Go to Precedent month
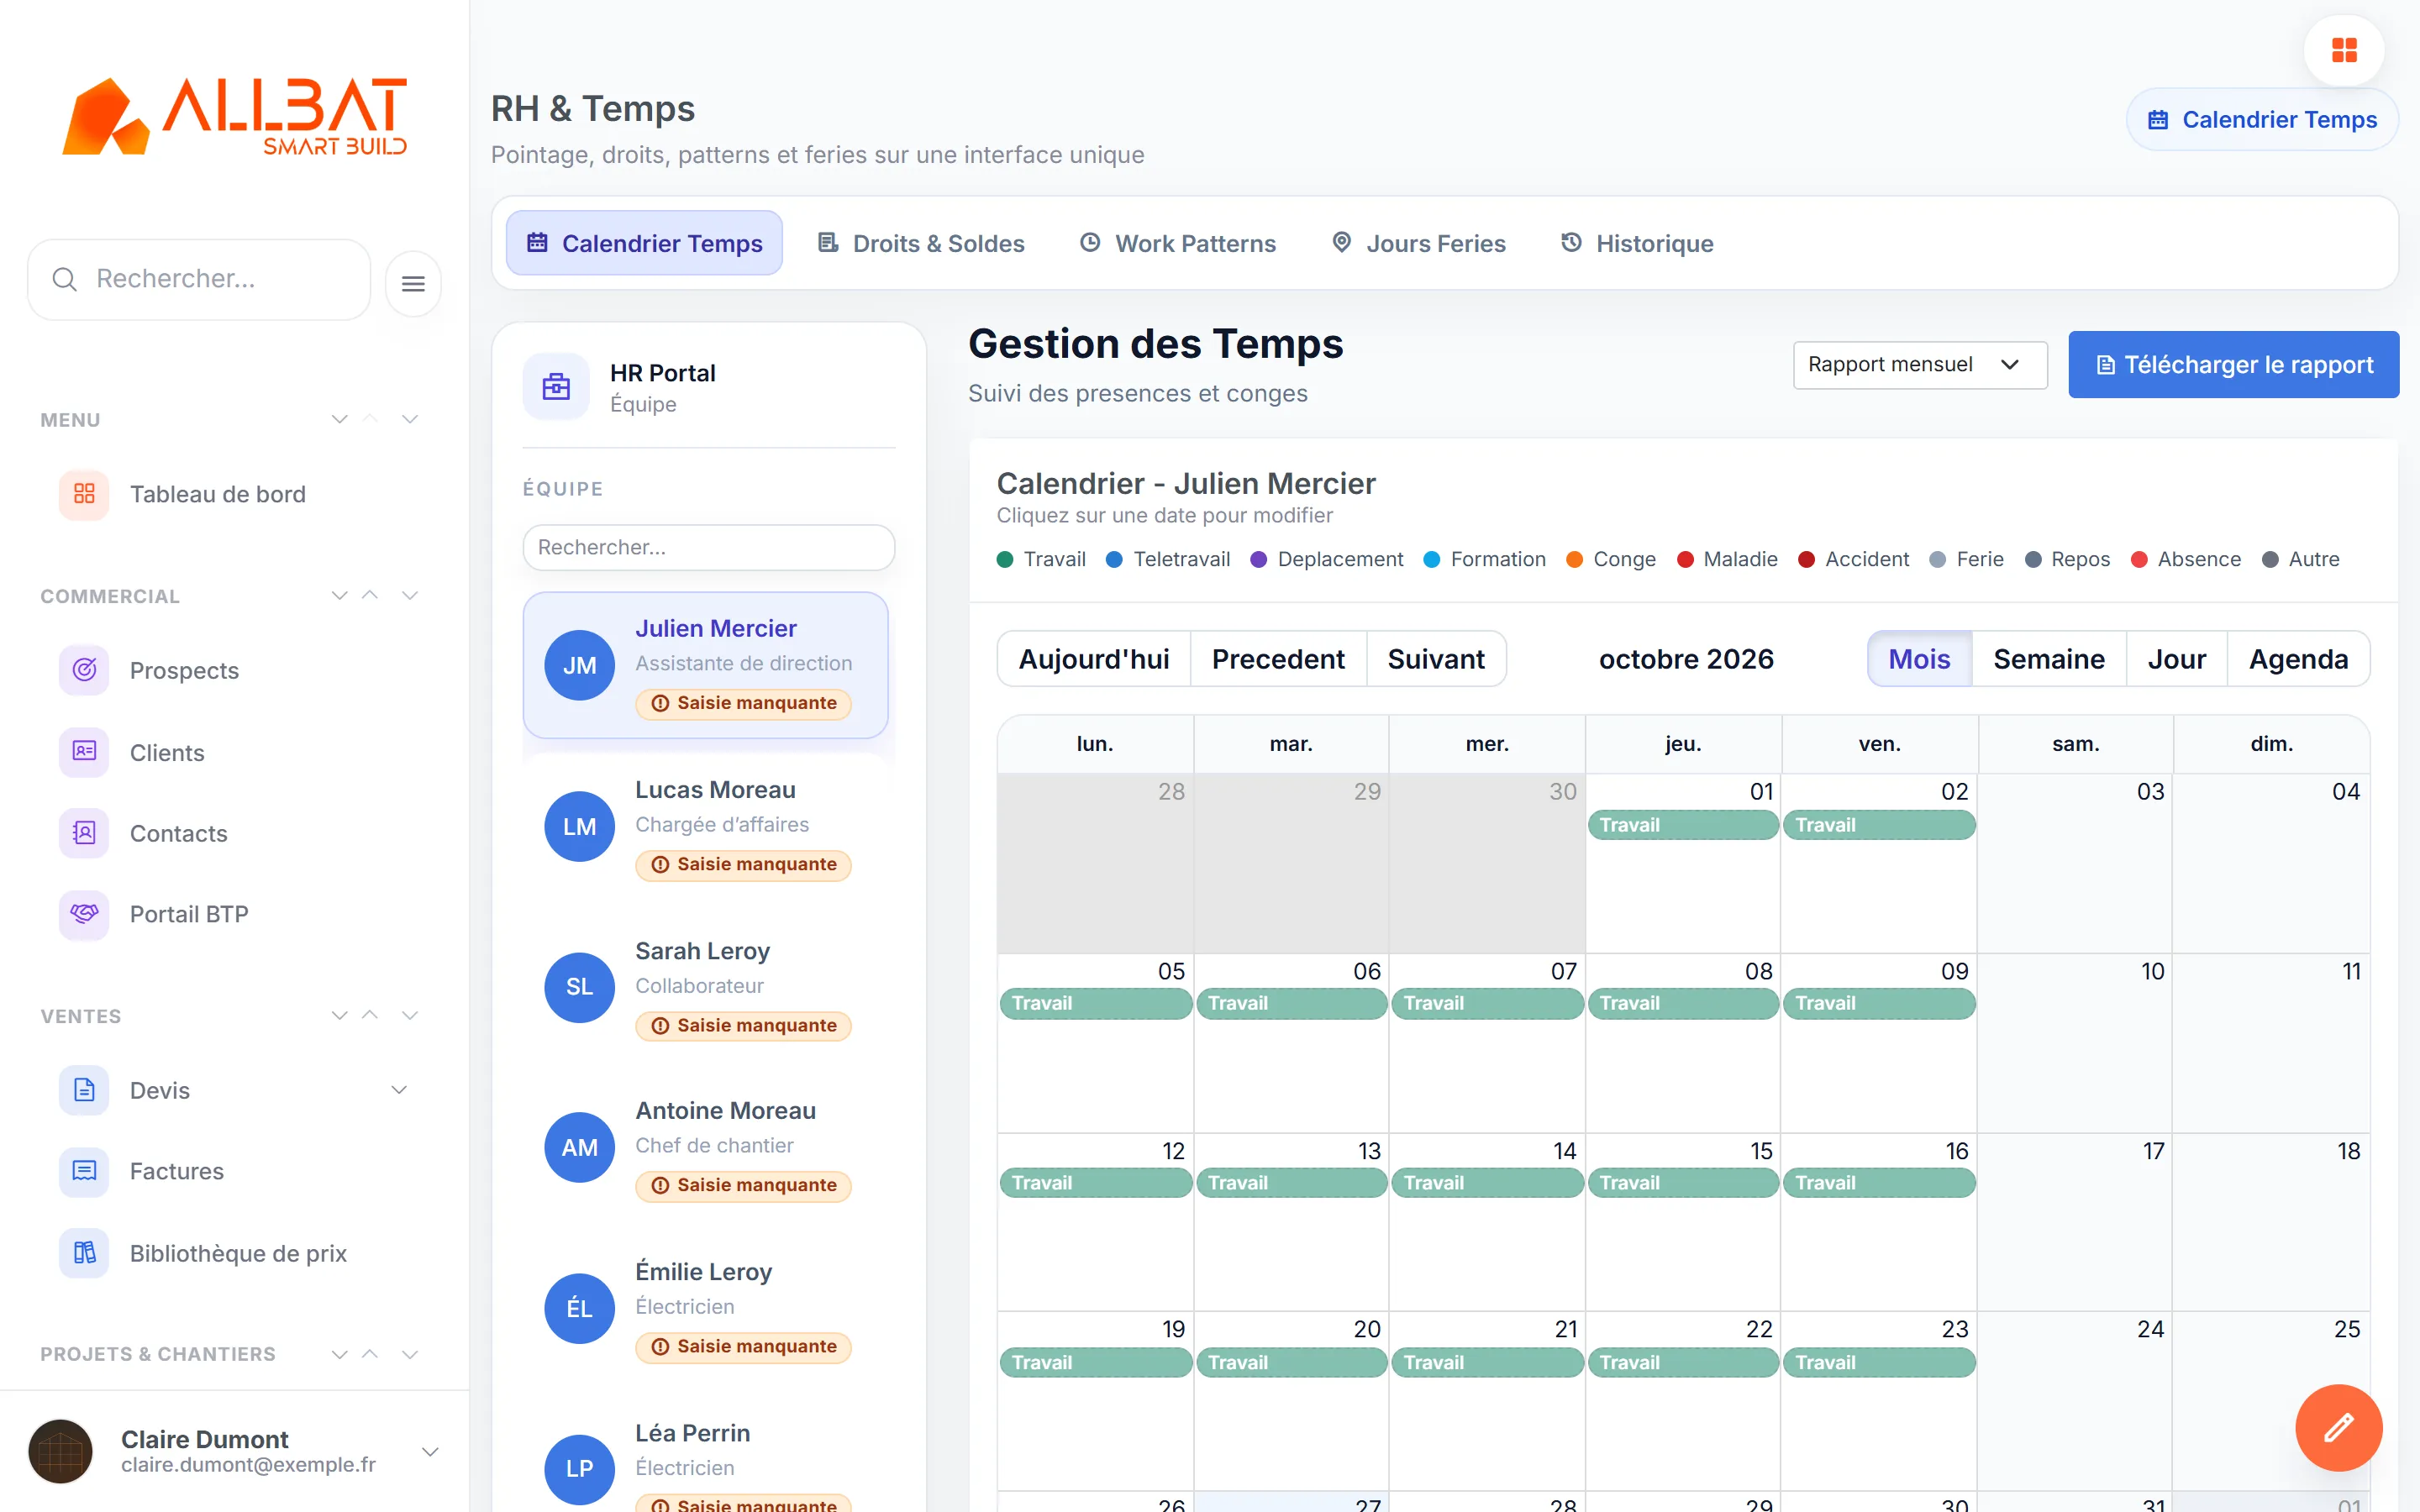Screen dimensions: 2420x1512 (1278, 659)
